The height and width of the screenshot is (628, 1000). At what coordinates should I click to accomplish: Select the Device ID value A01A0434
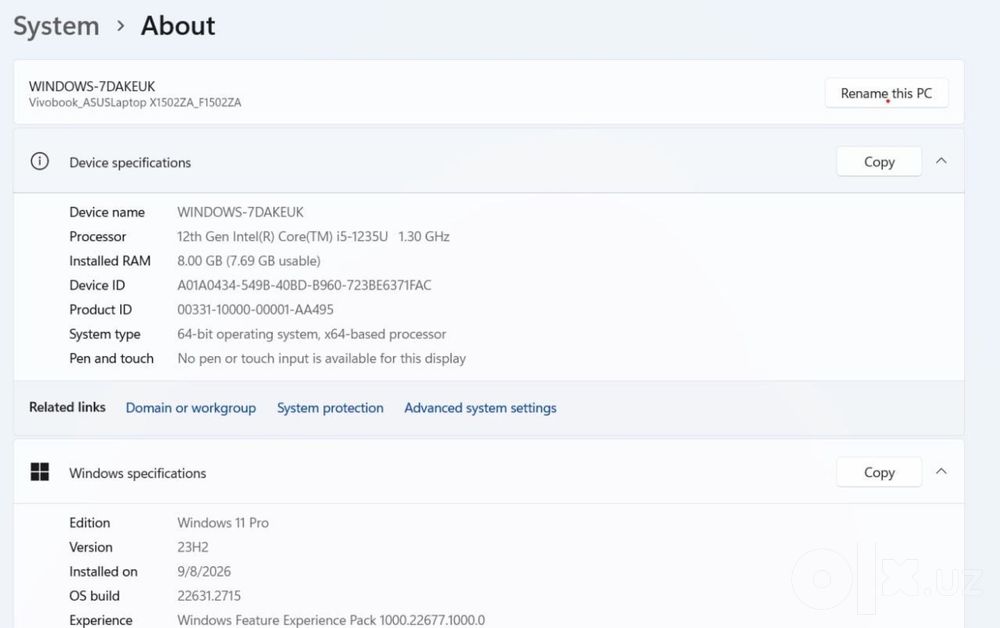coord(304,285)
